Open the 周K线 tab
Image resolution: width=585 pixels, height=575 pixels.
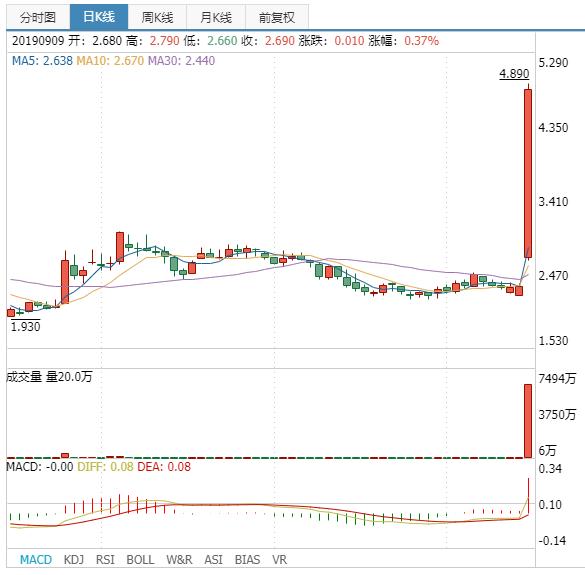click(157, 17)
